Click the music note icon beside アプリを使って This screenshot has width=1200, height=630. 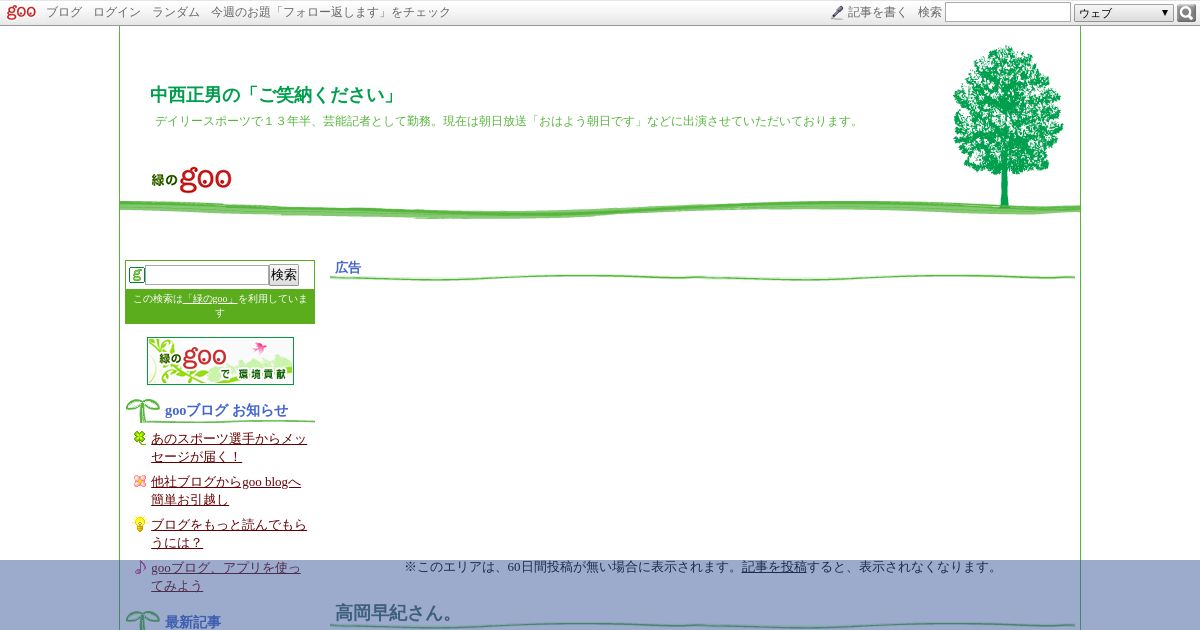[140, 567]
